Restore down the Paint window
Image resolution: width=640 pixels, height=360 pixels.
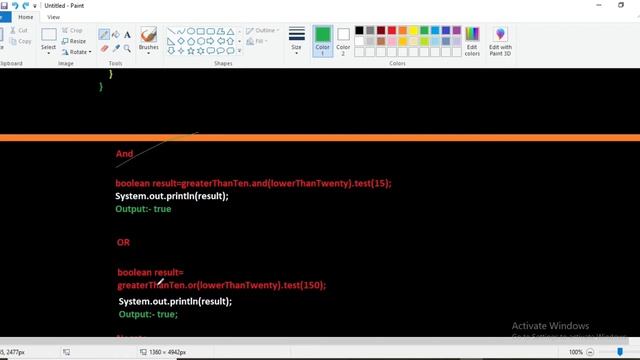(x=620, y=5)
